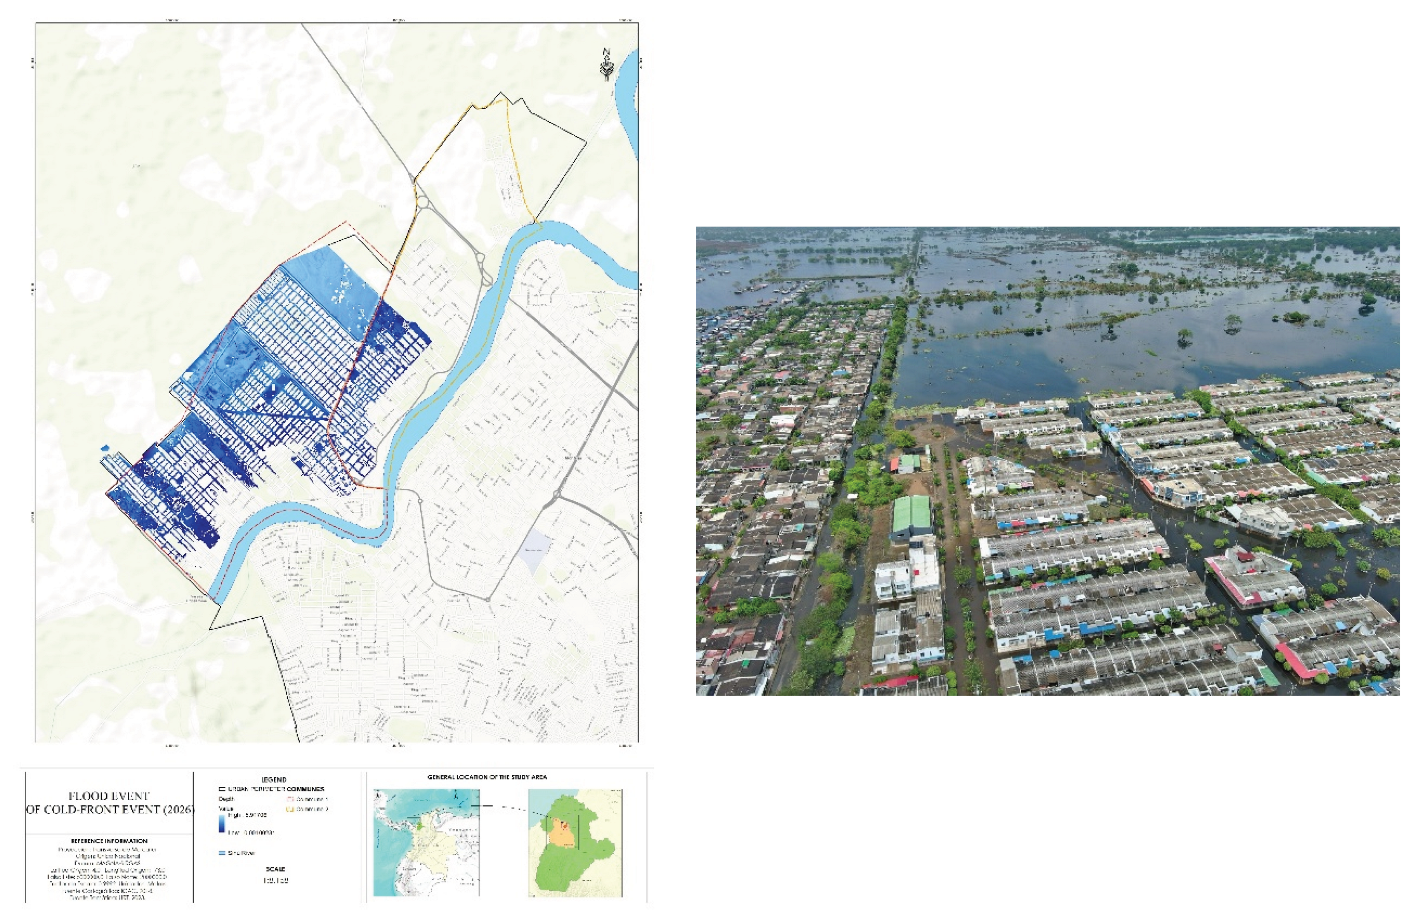Select the 'FLOOD EVENT' title text
Image resolution: width=1410 pixels, height=911 pixels.
[x=108, y=796]
